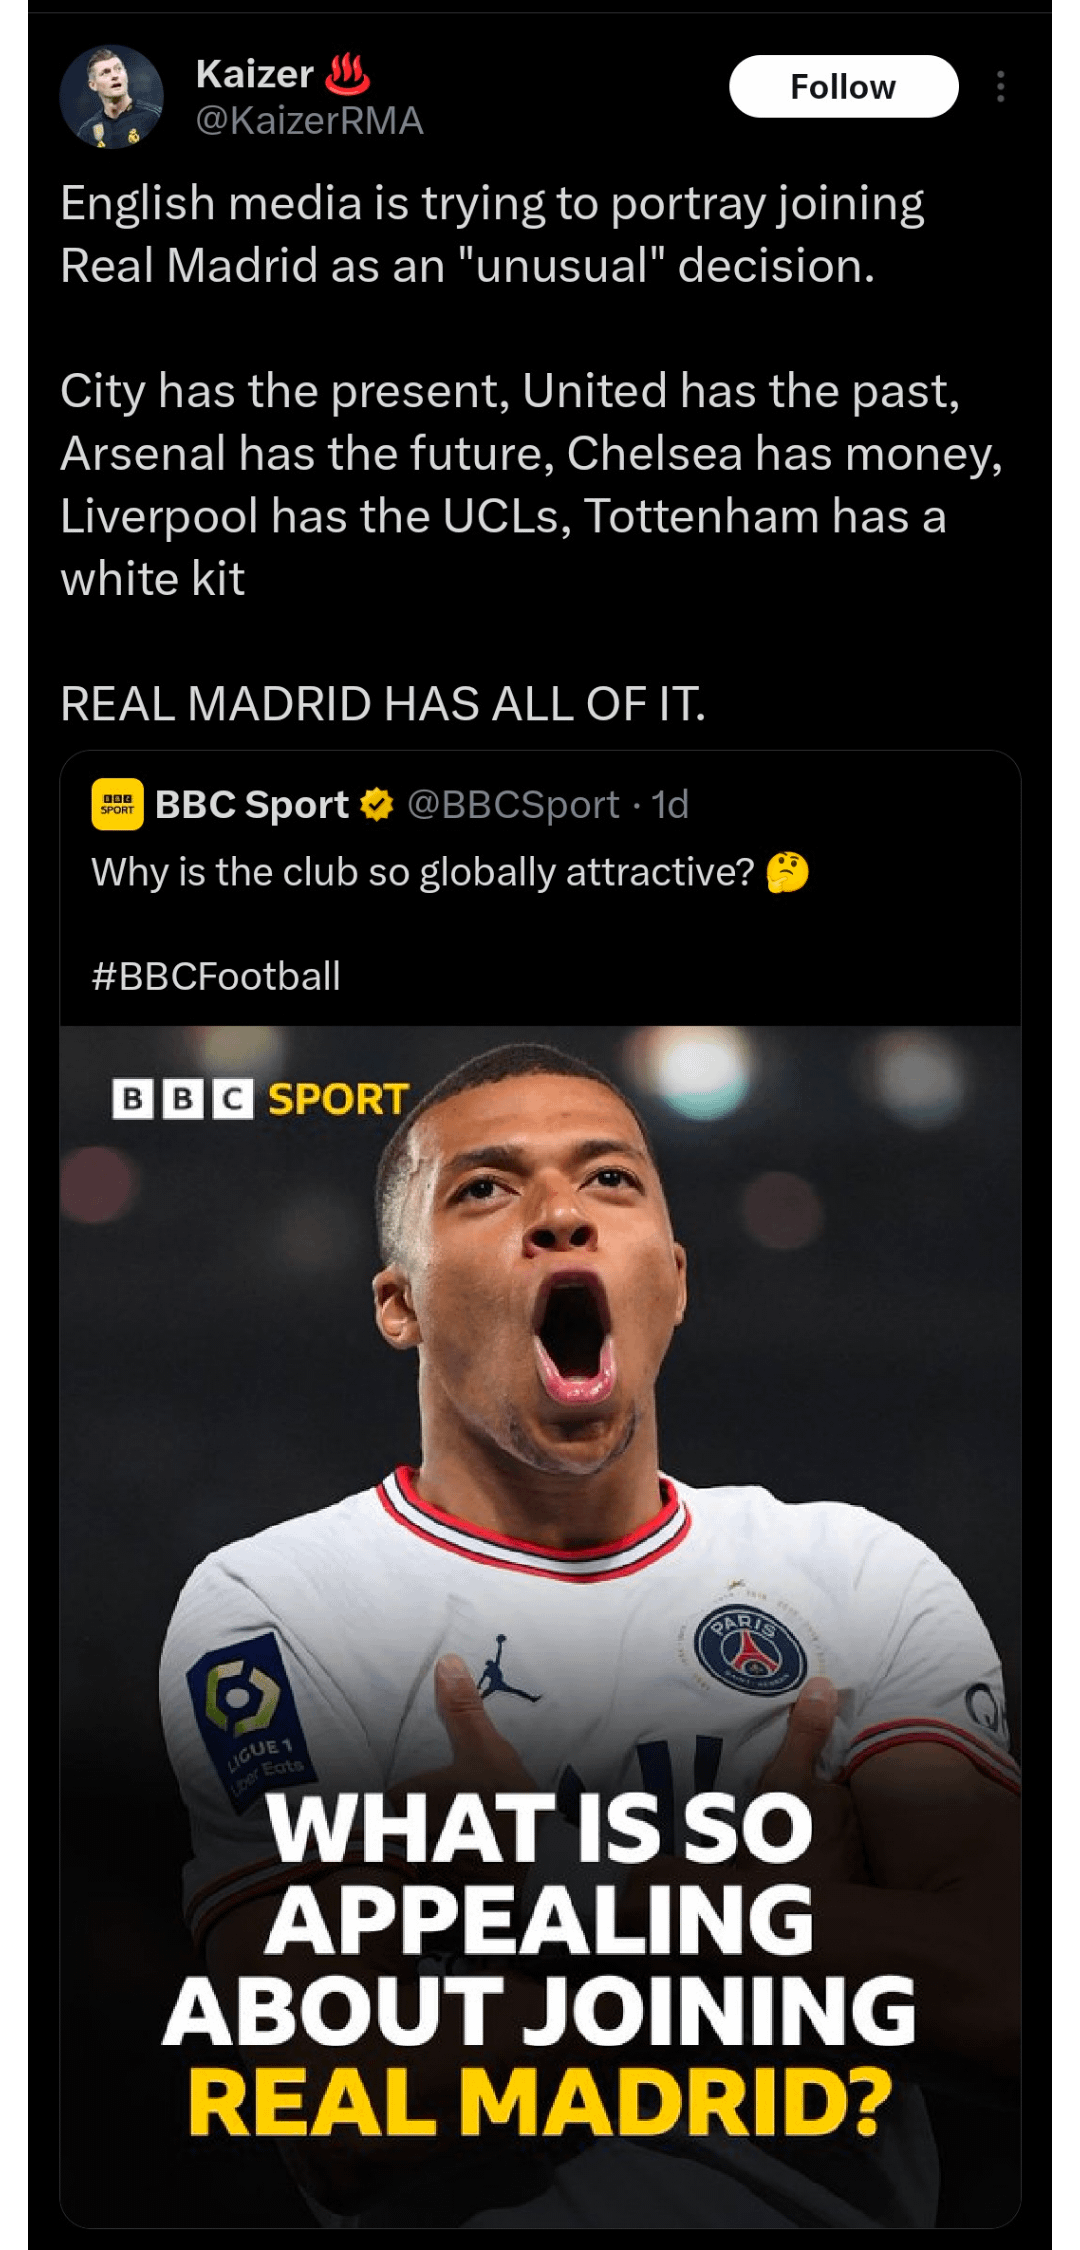Click the thinking face emoji

tap(787, 872)
